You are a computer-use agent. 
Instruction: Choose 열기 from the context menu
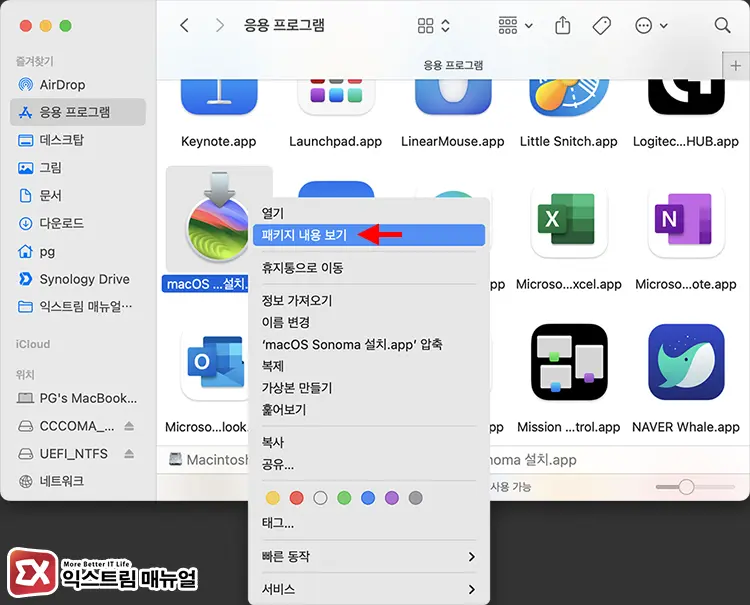click(369, 213)
